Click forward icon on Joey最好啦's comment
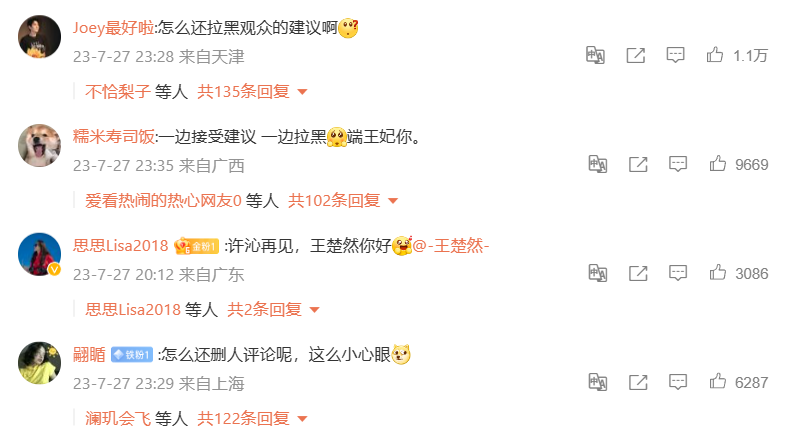 (x=636, y=55)
